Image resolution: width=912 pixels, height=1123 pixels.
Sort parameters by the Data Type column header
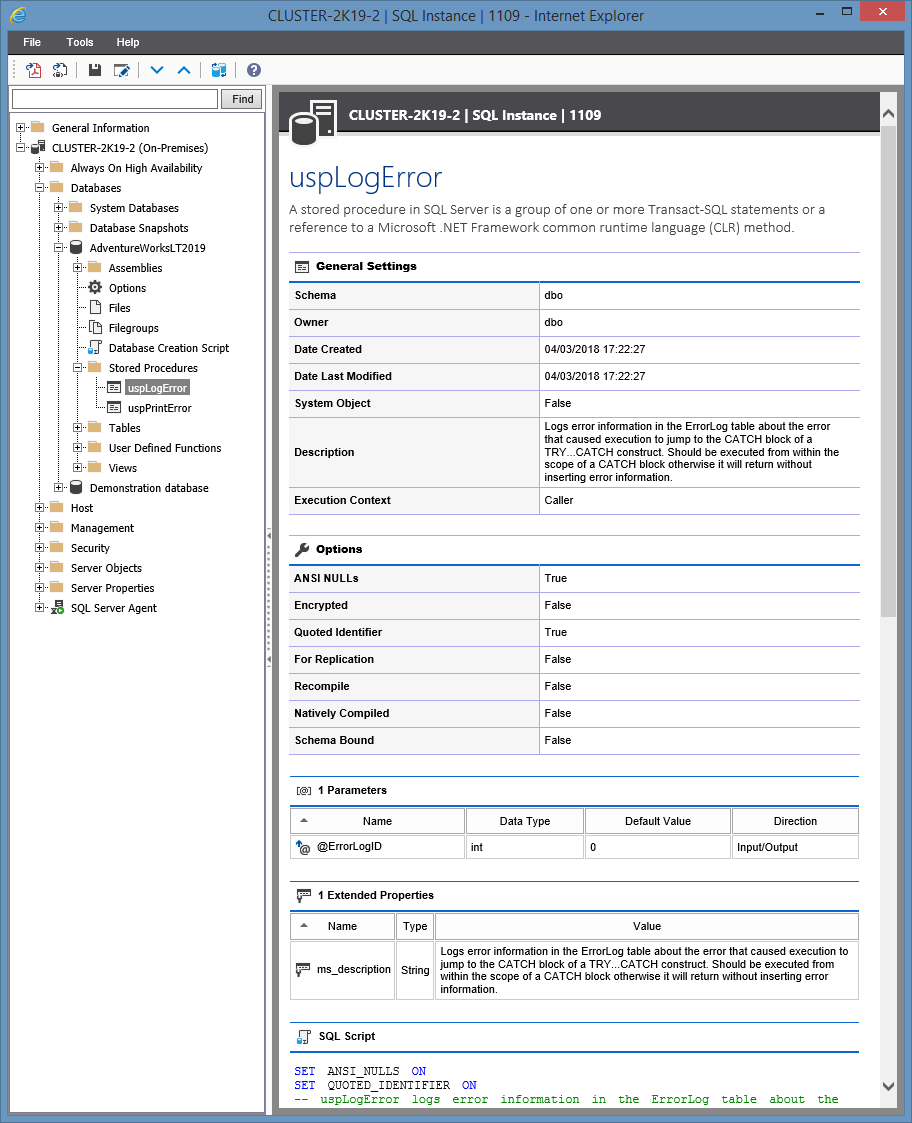click(525, 821)
